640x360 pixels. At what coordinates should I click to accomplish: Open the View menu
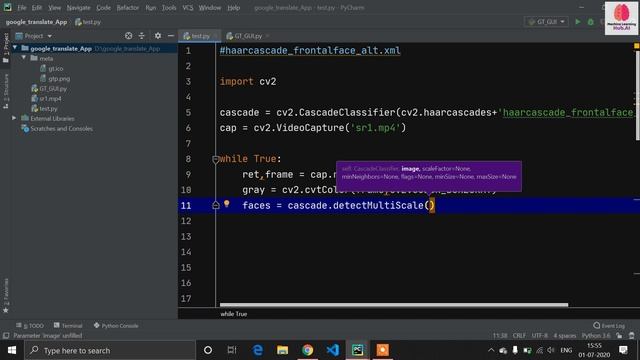point(54,8)
